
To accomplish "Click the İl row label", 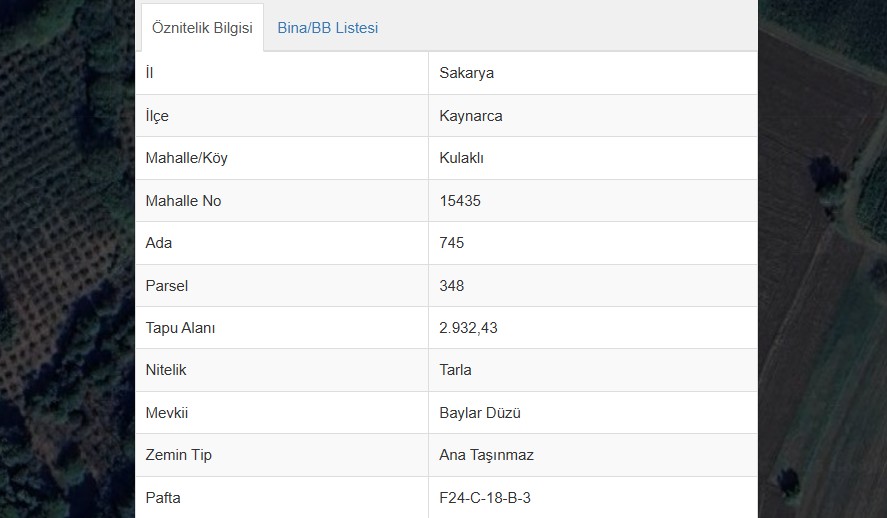I will pyautogui.click(x=149, y=73).
